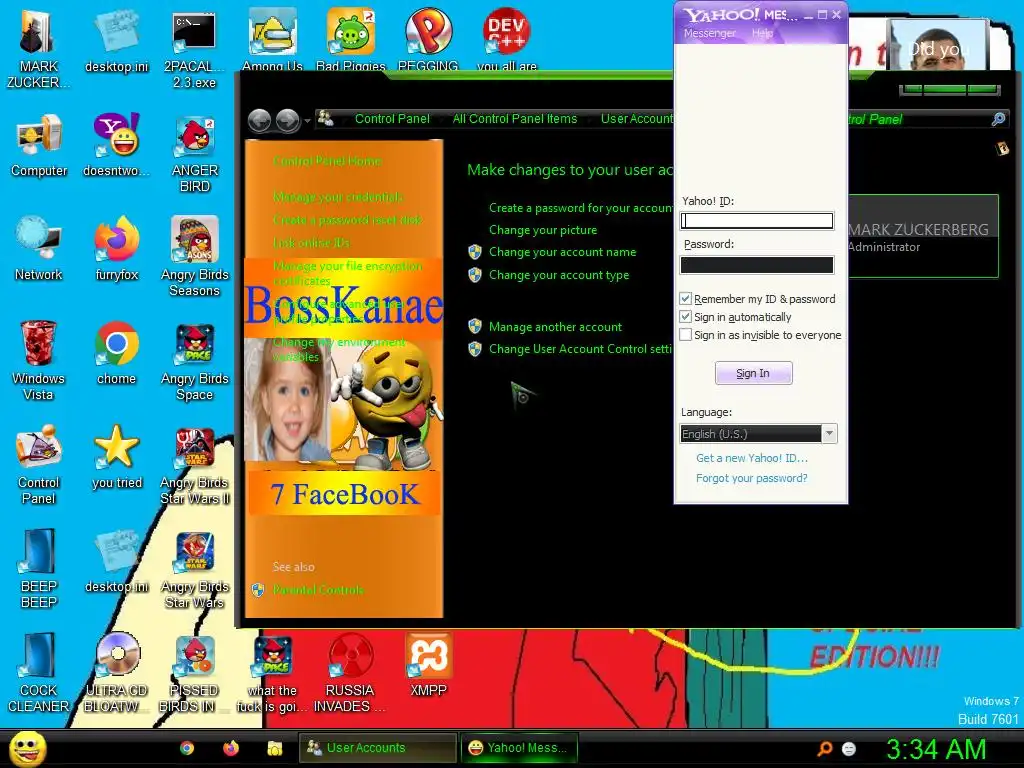Image resolution: width=1024 pixels, height=768 pixels.
Task: Launch furryfox Firefox icon
Action: [x=117, y=249]
